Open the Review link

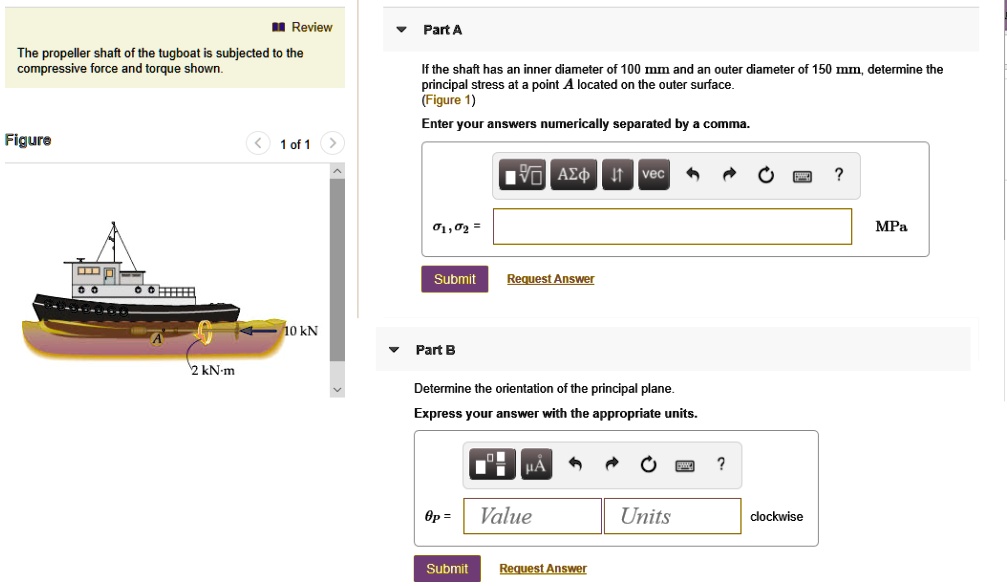pos(303,27)
